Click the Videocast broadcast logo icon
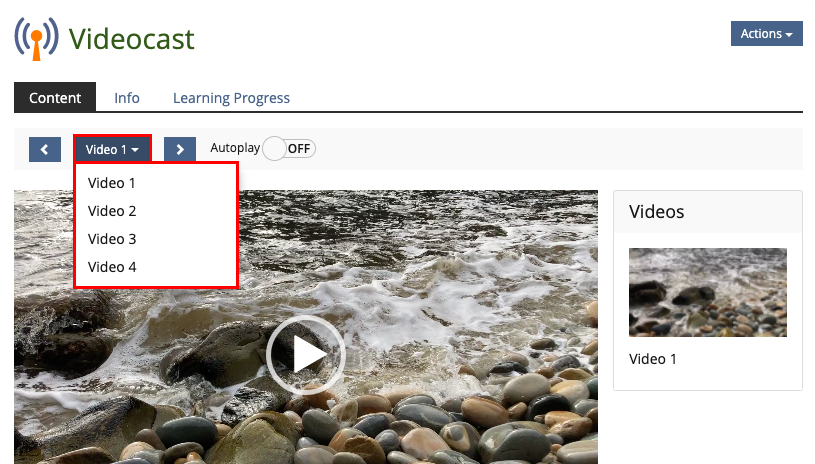Image resolution: width=815 pixels, height=464 pixels. [36, 39]
